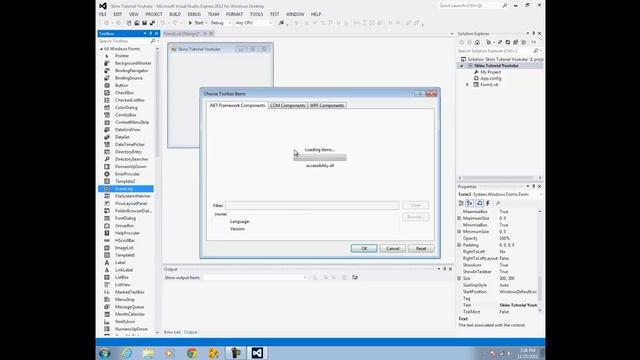This screenshot has width=640, height=360.
Task: Select App.config in Solution Explorer
Action: (x=491, y=78)
